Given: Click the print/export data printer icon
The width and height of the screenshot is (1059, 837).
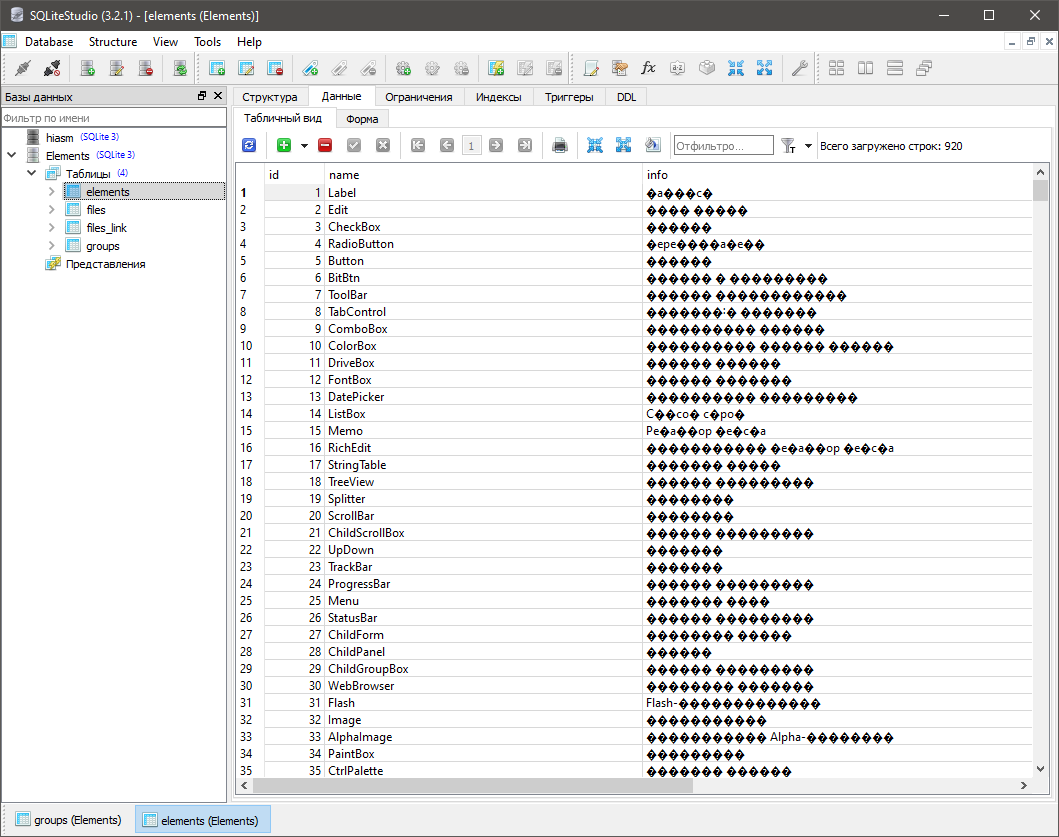Looking at the screenshot, I should [560, 146].
